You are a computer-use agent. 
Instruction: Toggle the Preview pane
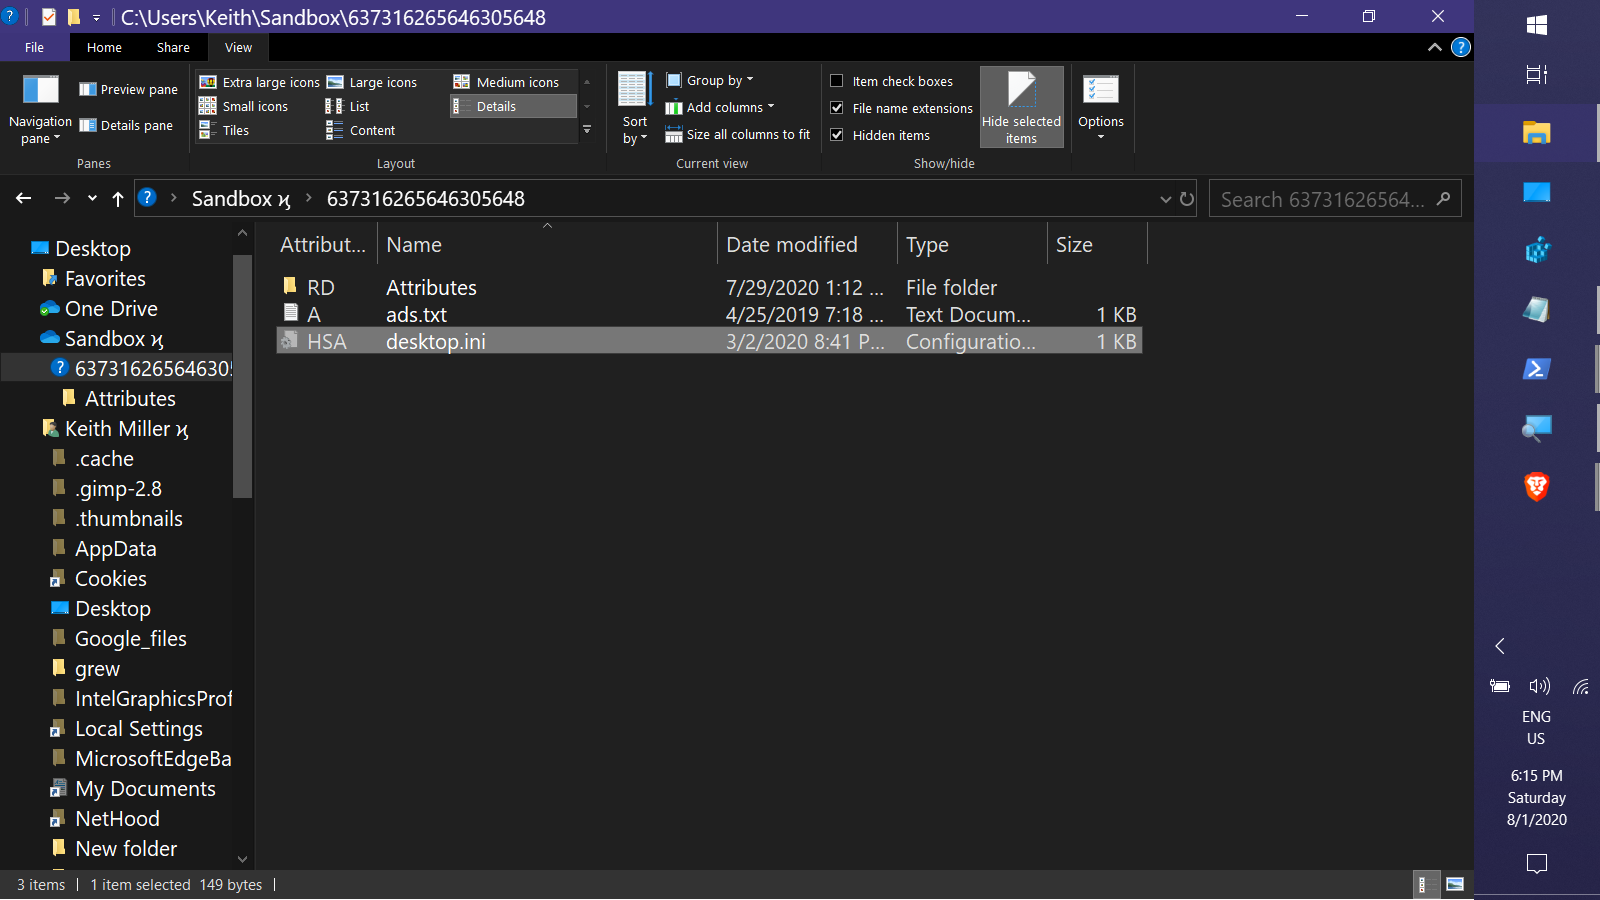pyautogui.click(x=127, y=89)
